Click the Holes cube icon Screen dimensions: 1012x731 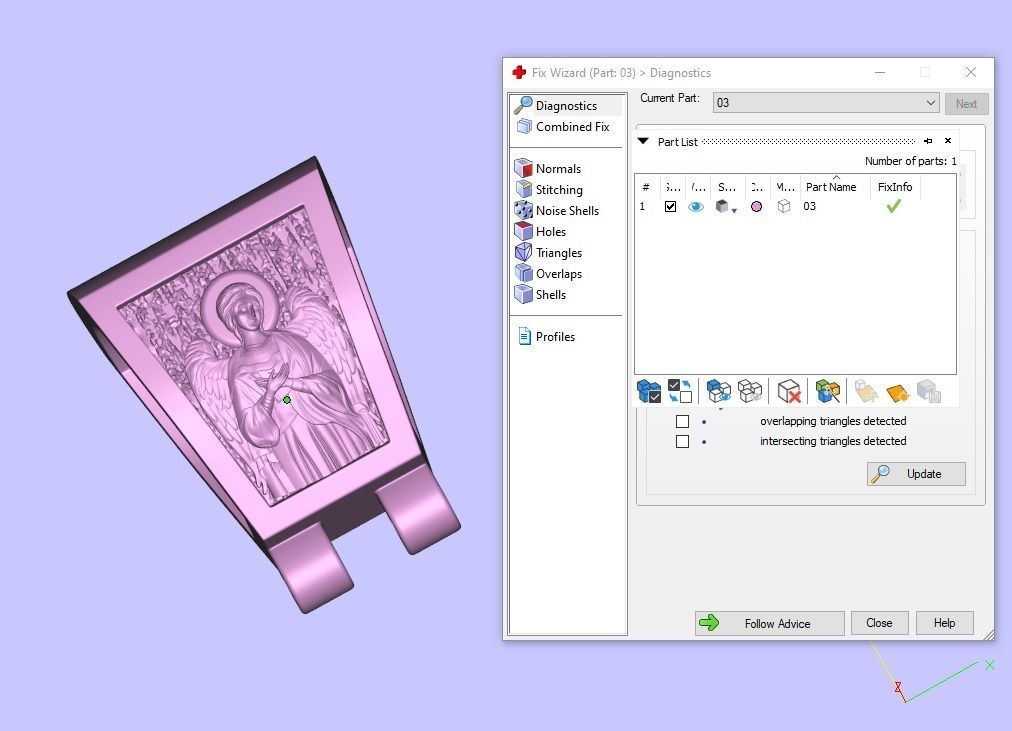click(523, 232)
